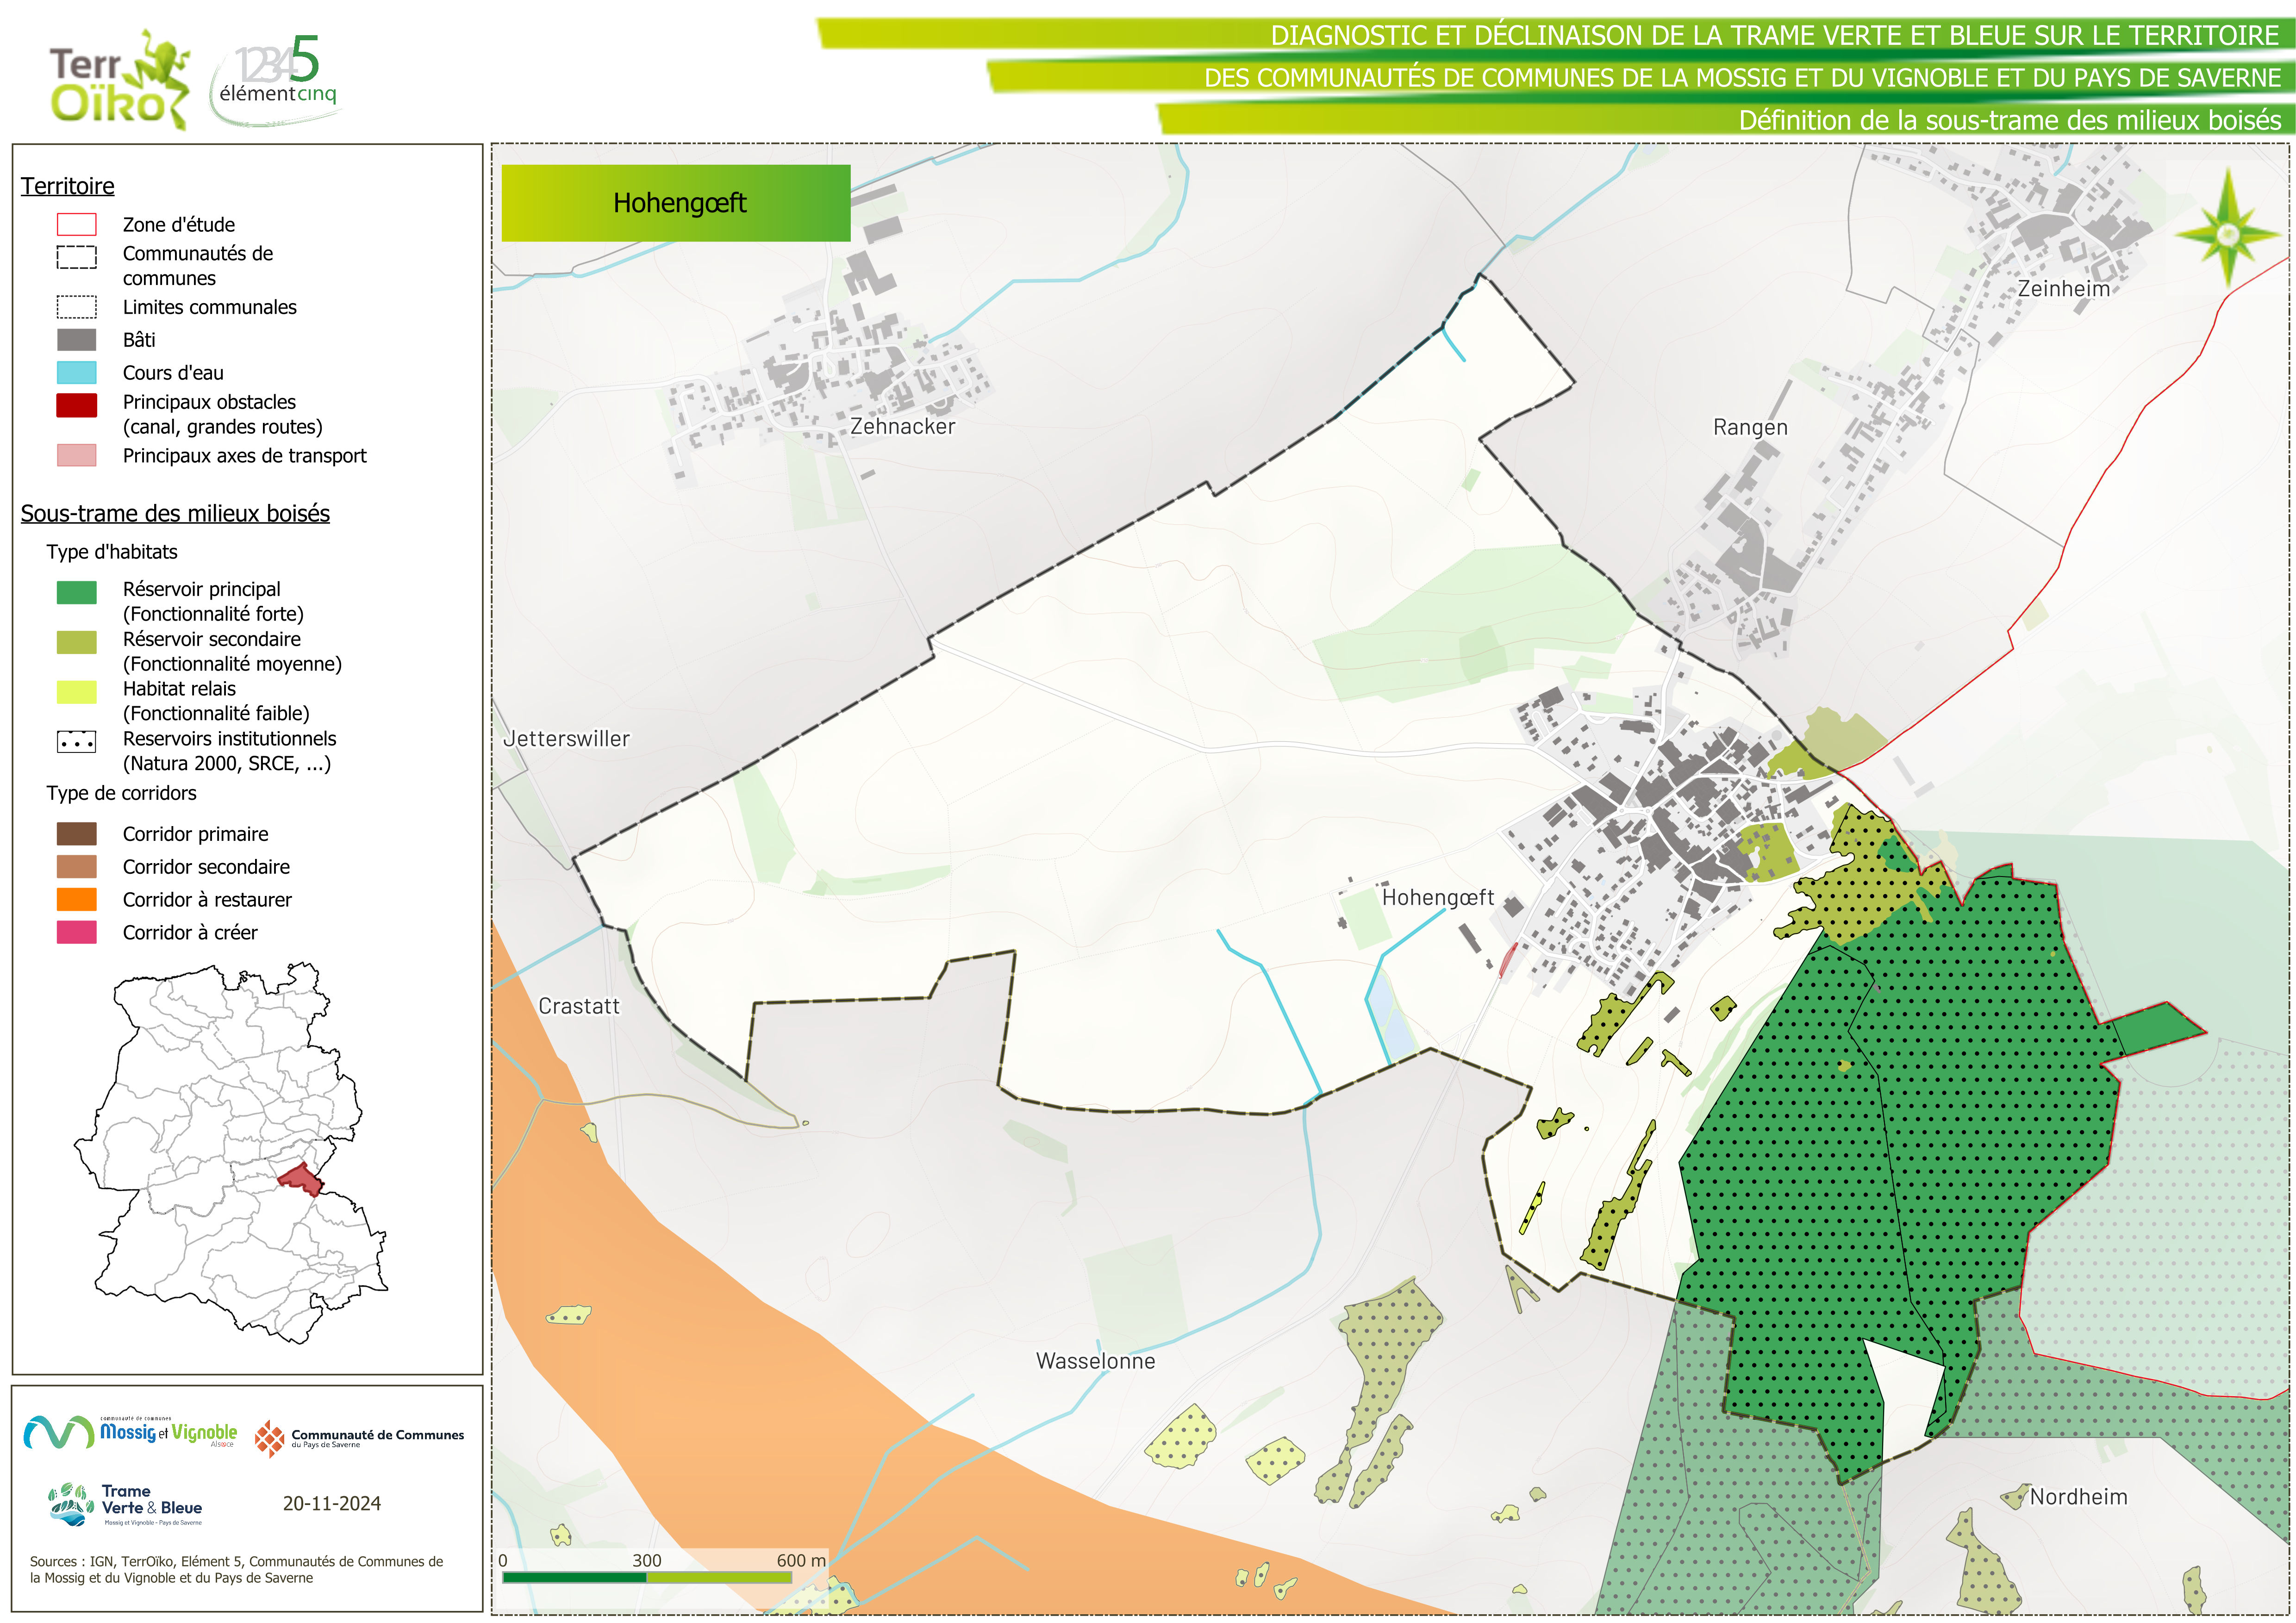Click the TerrOïko frog logo

coord(120,80)
